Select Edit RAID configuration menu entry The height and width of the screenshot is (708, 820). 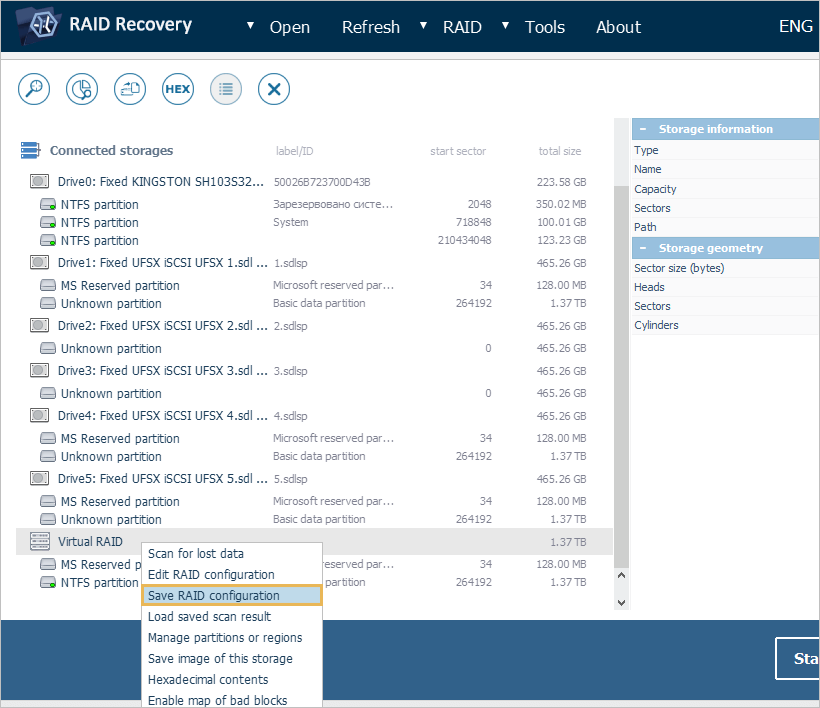pos(211,575)
